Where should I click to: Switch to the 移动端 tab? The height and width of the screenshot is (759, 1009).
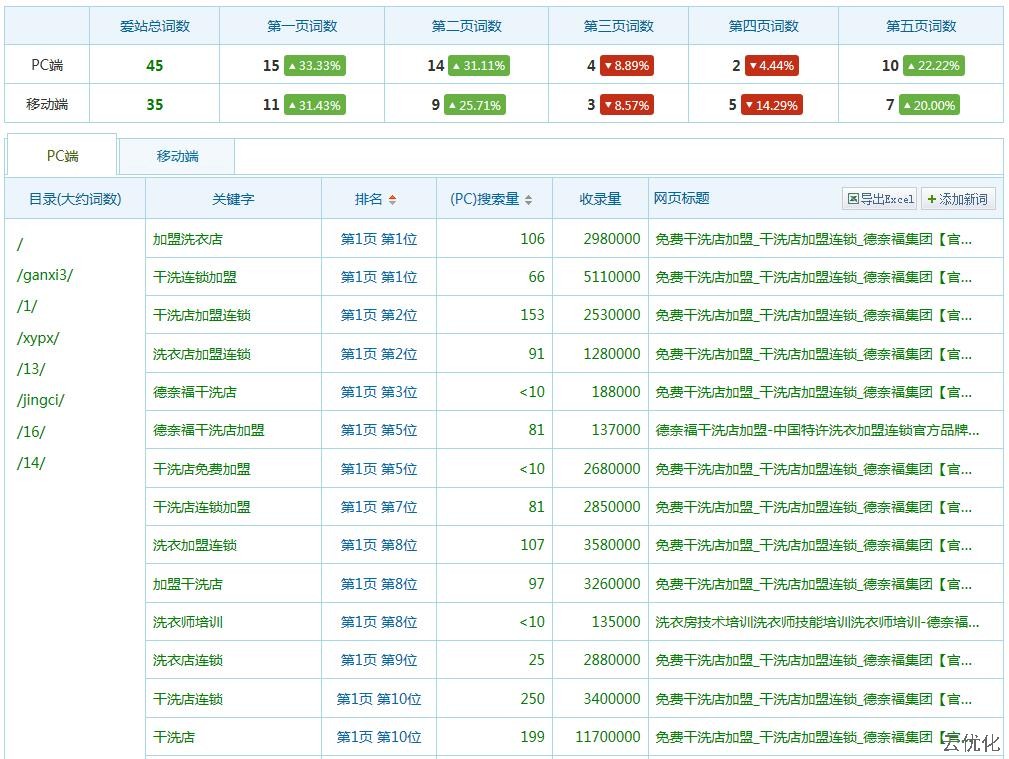click(177, 156)
